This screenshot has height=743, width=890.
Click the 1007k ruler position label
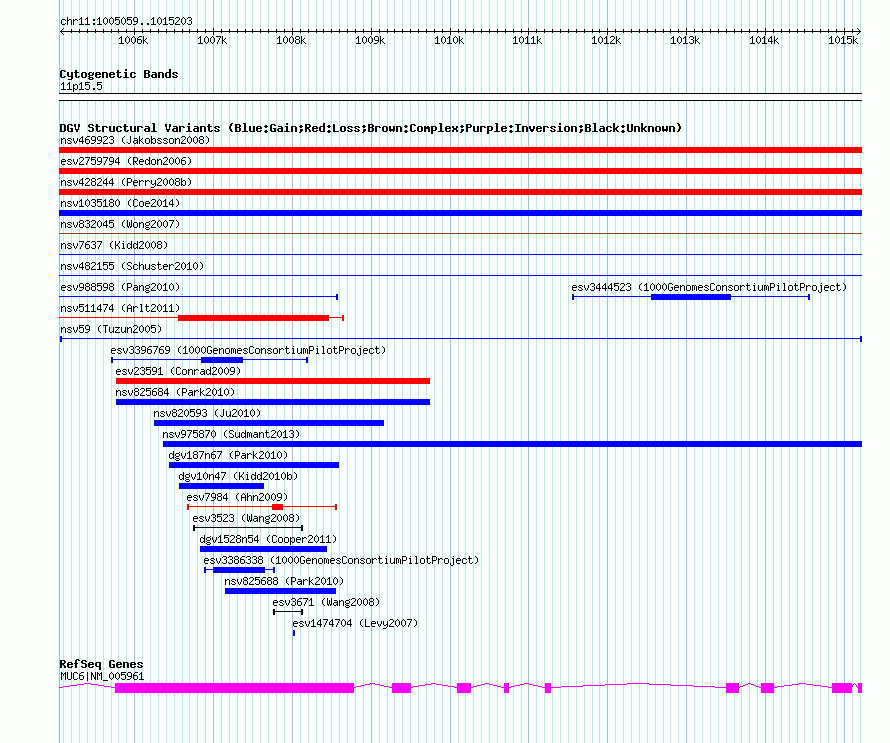pos(212,40)
